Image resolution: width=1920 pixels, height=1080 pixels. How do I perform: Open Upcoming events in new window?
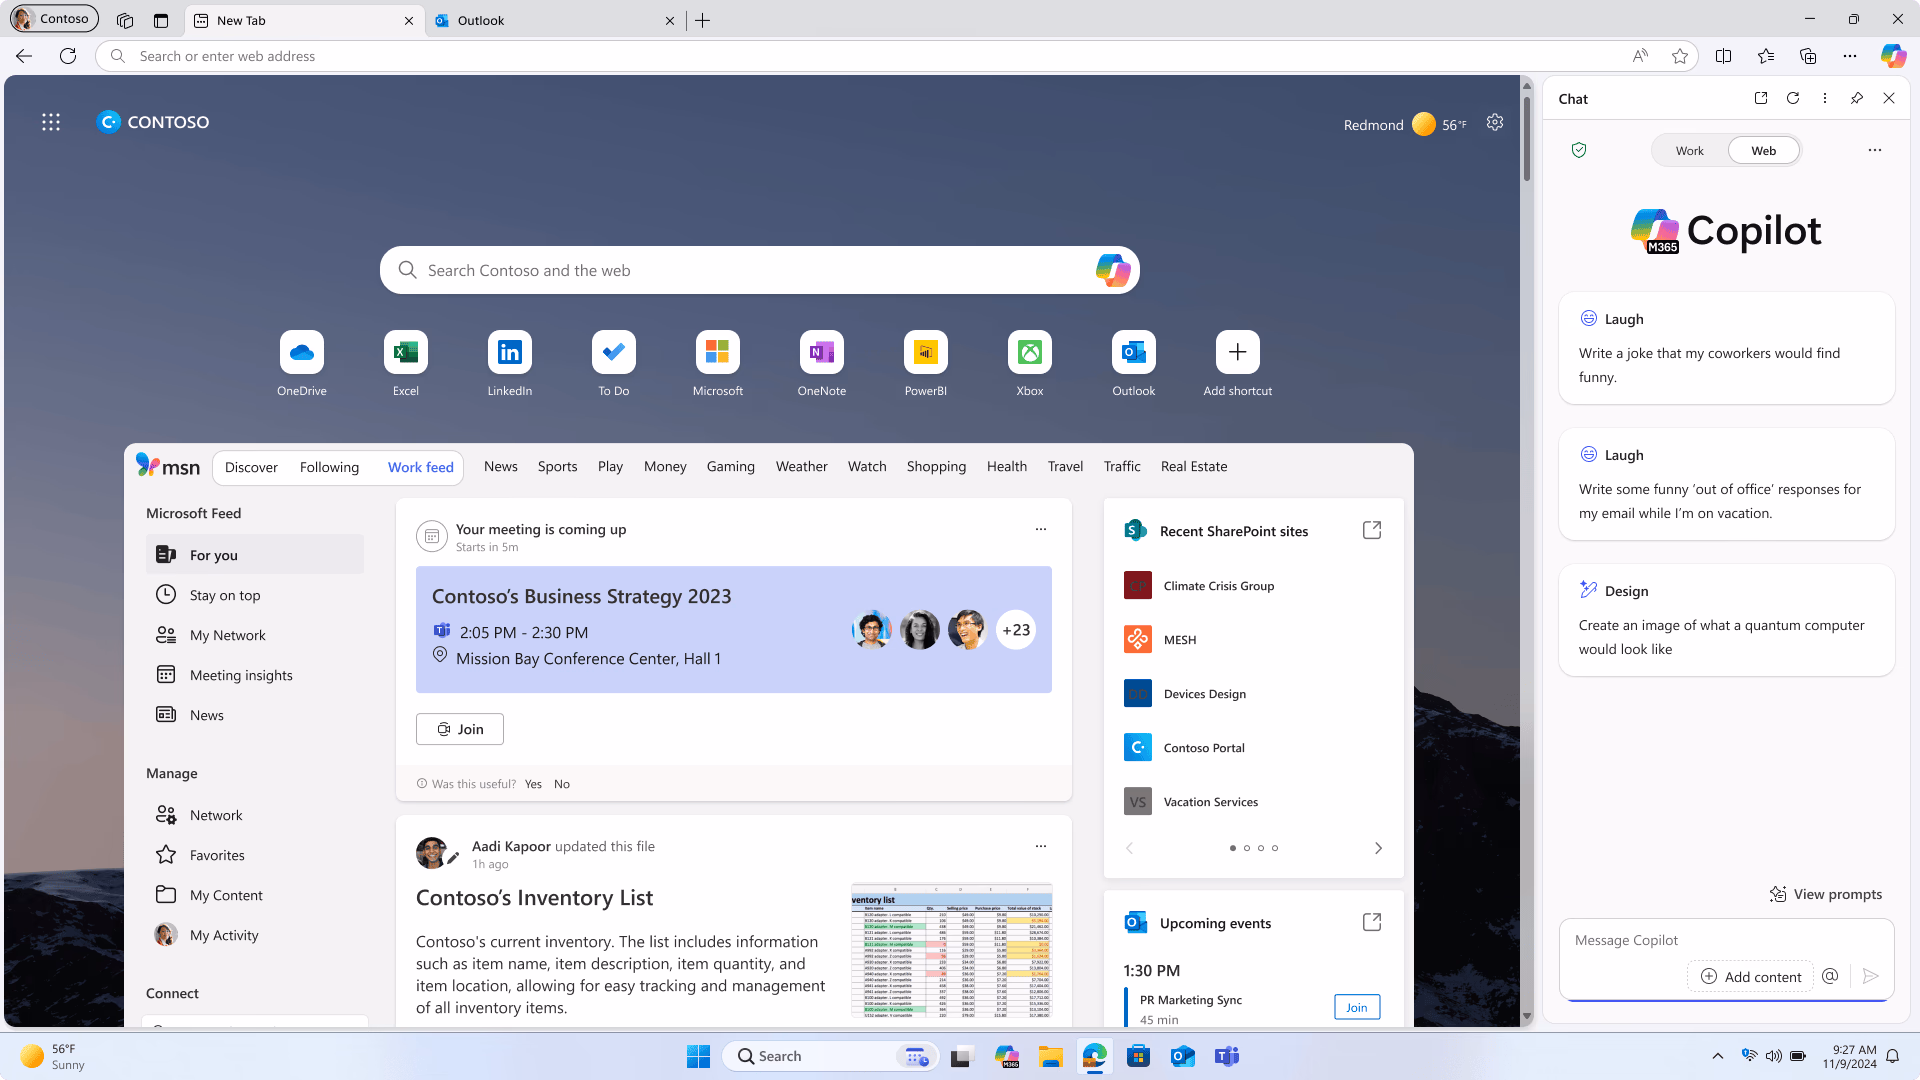[x=1372, y=922]
